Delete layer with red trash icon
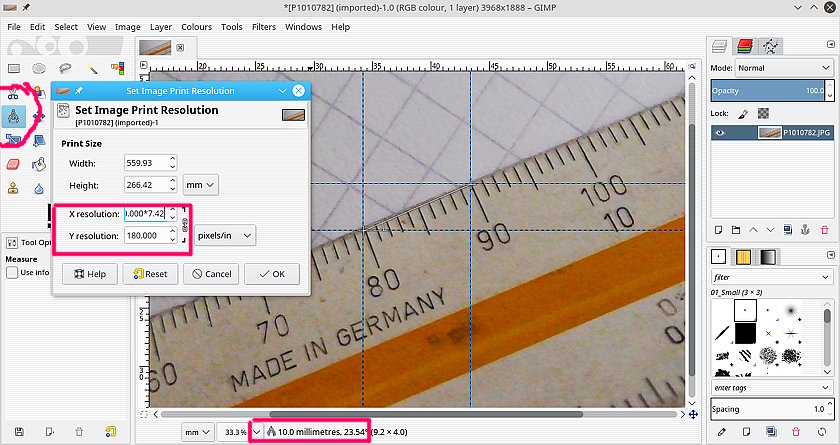 point(824,230)
